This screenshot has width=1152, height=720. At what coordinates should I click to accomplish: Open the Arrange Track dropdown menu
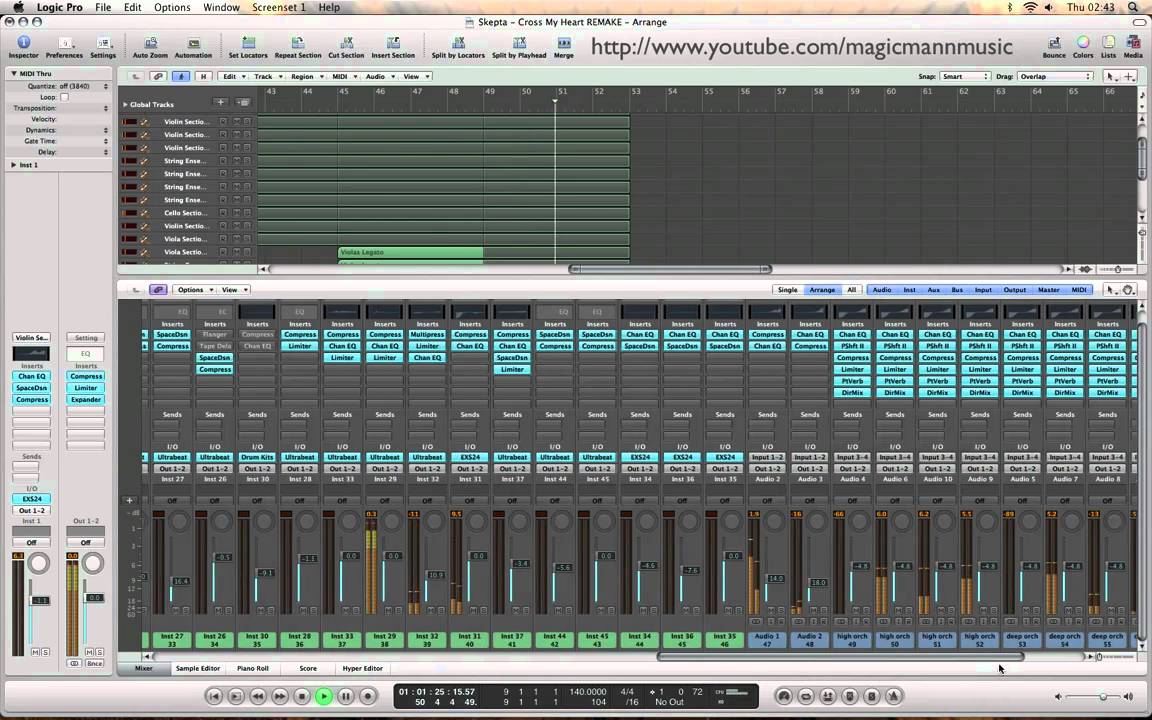point(266,76)
